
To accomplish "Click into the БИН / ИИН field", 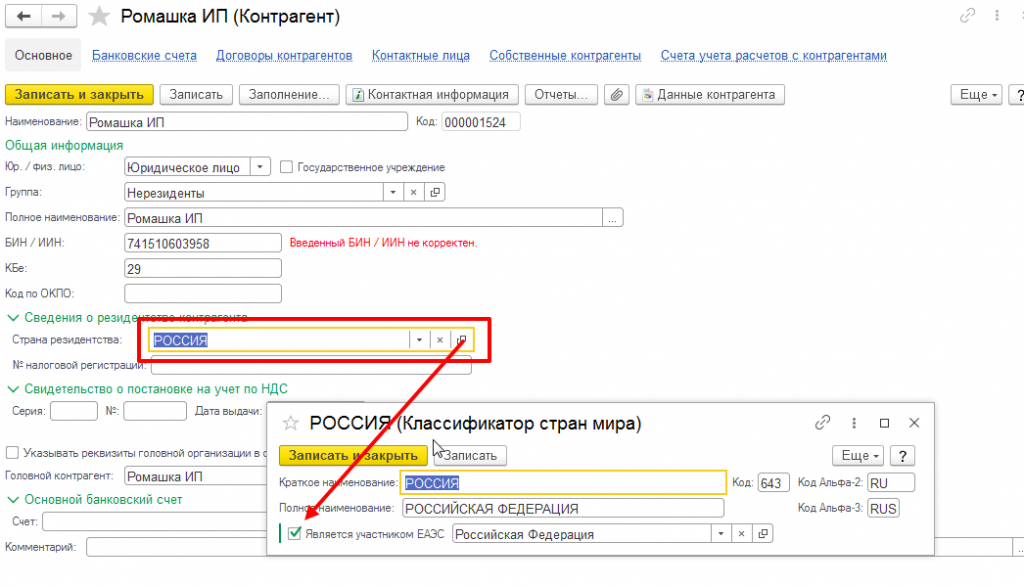I will coord(202,243).
